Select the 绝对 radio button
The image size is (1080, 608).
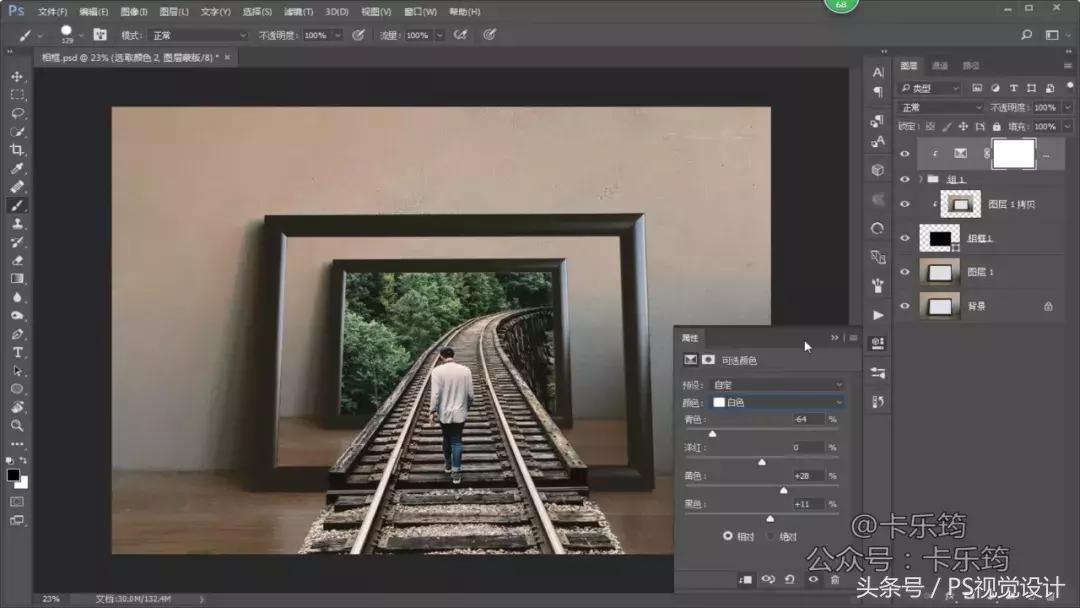click(771, 536)
